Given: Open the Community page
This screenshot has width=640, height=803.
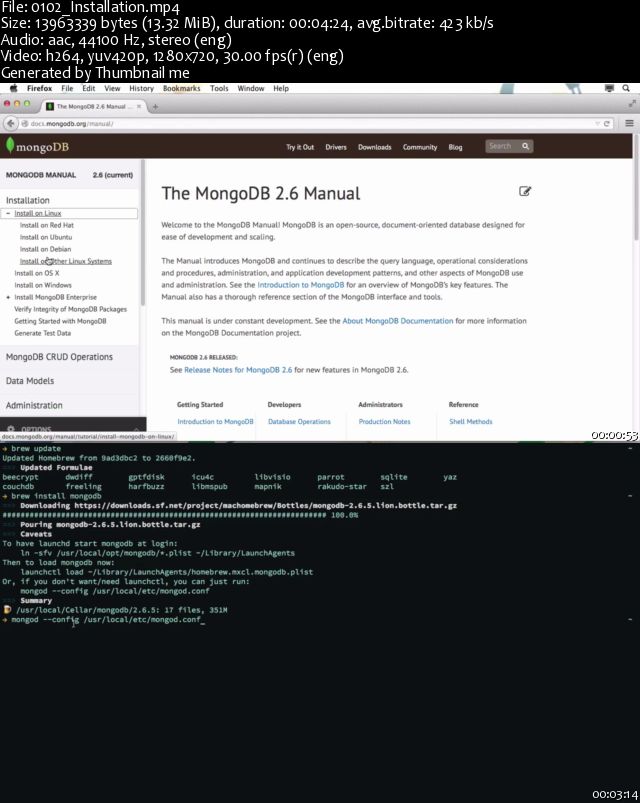Looking at the screenshot, I should (420, 147).
